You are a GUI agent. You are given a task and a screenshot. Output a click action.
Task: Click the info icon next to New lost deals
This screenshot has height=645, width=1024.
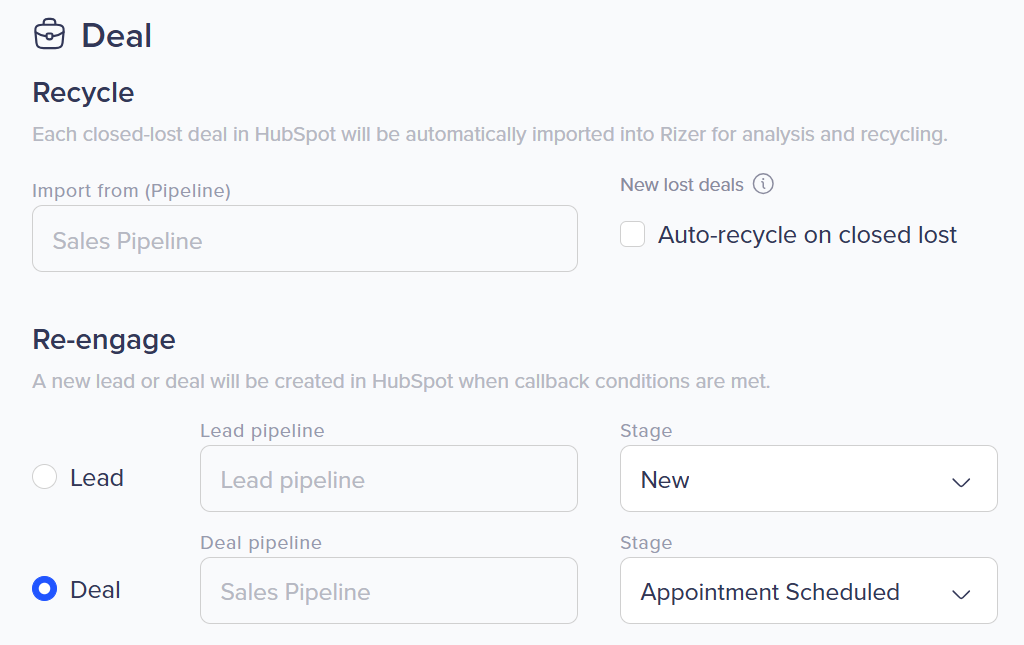click(764, 184)
